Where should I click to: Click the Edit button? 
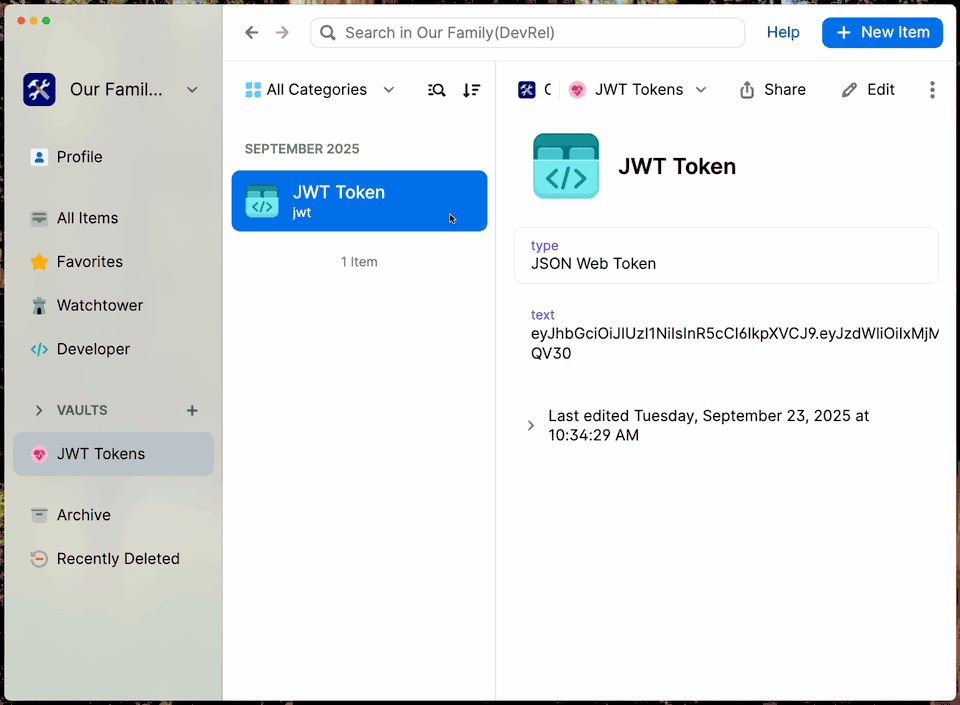(x=868, y=90)
